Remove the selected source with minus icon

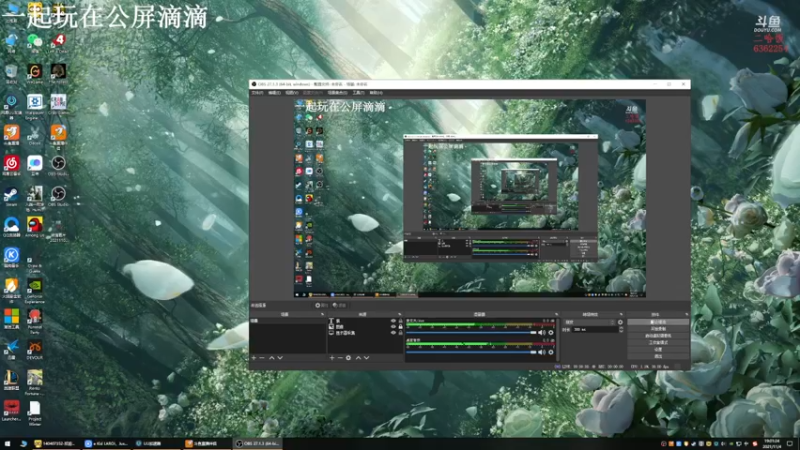(340, 358)
